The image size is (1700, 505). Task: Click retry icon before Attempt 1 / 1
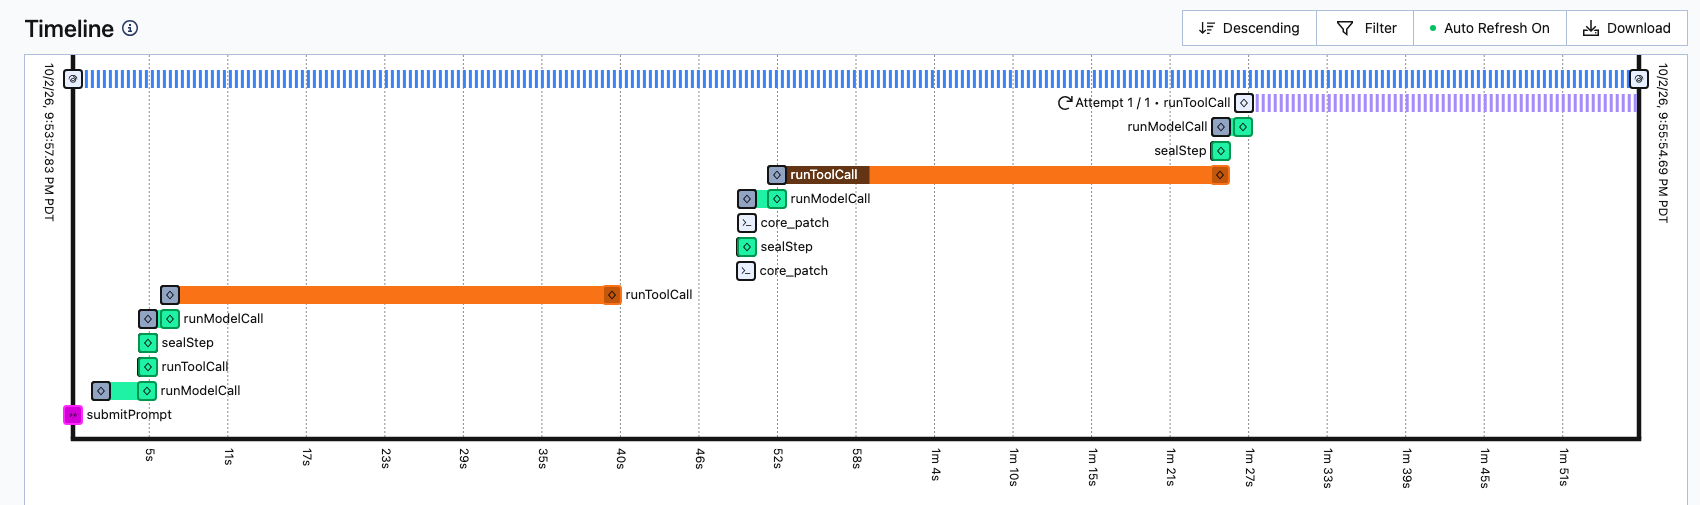pos(1065,103)
